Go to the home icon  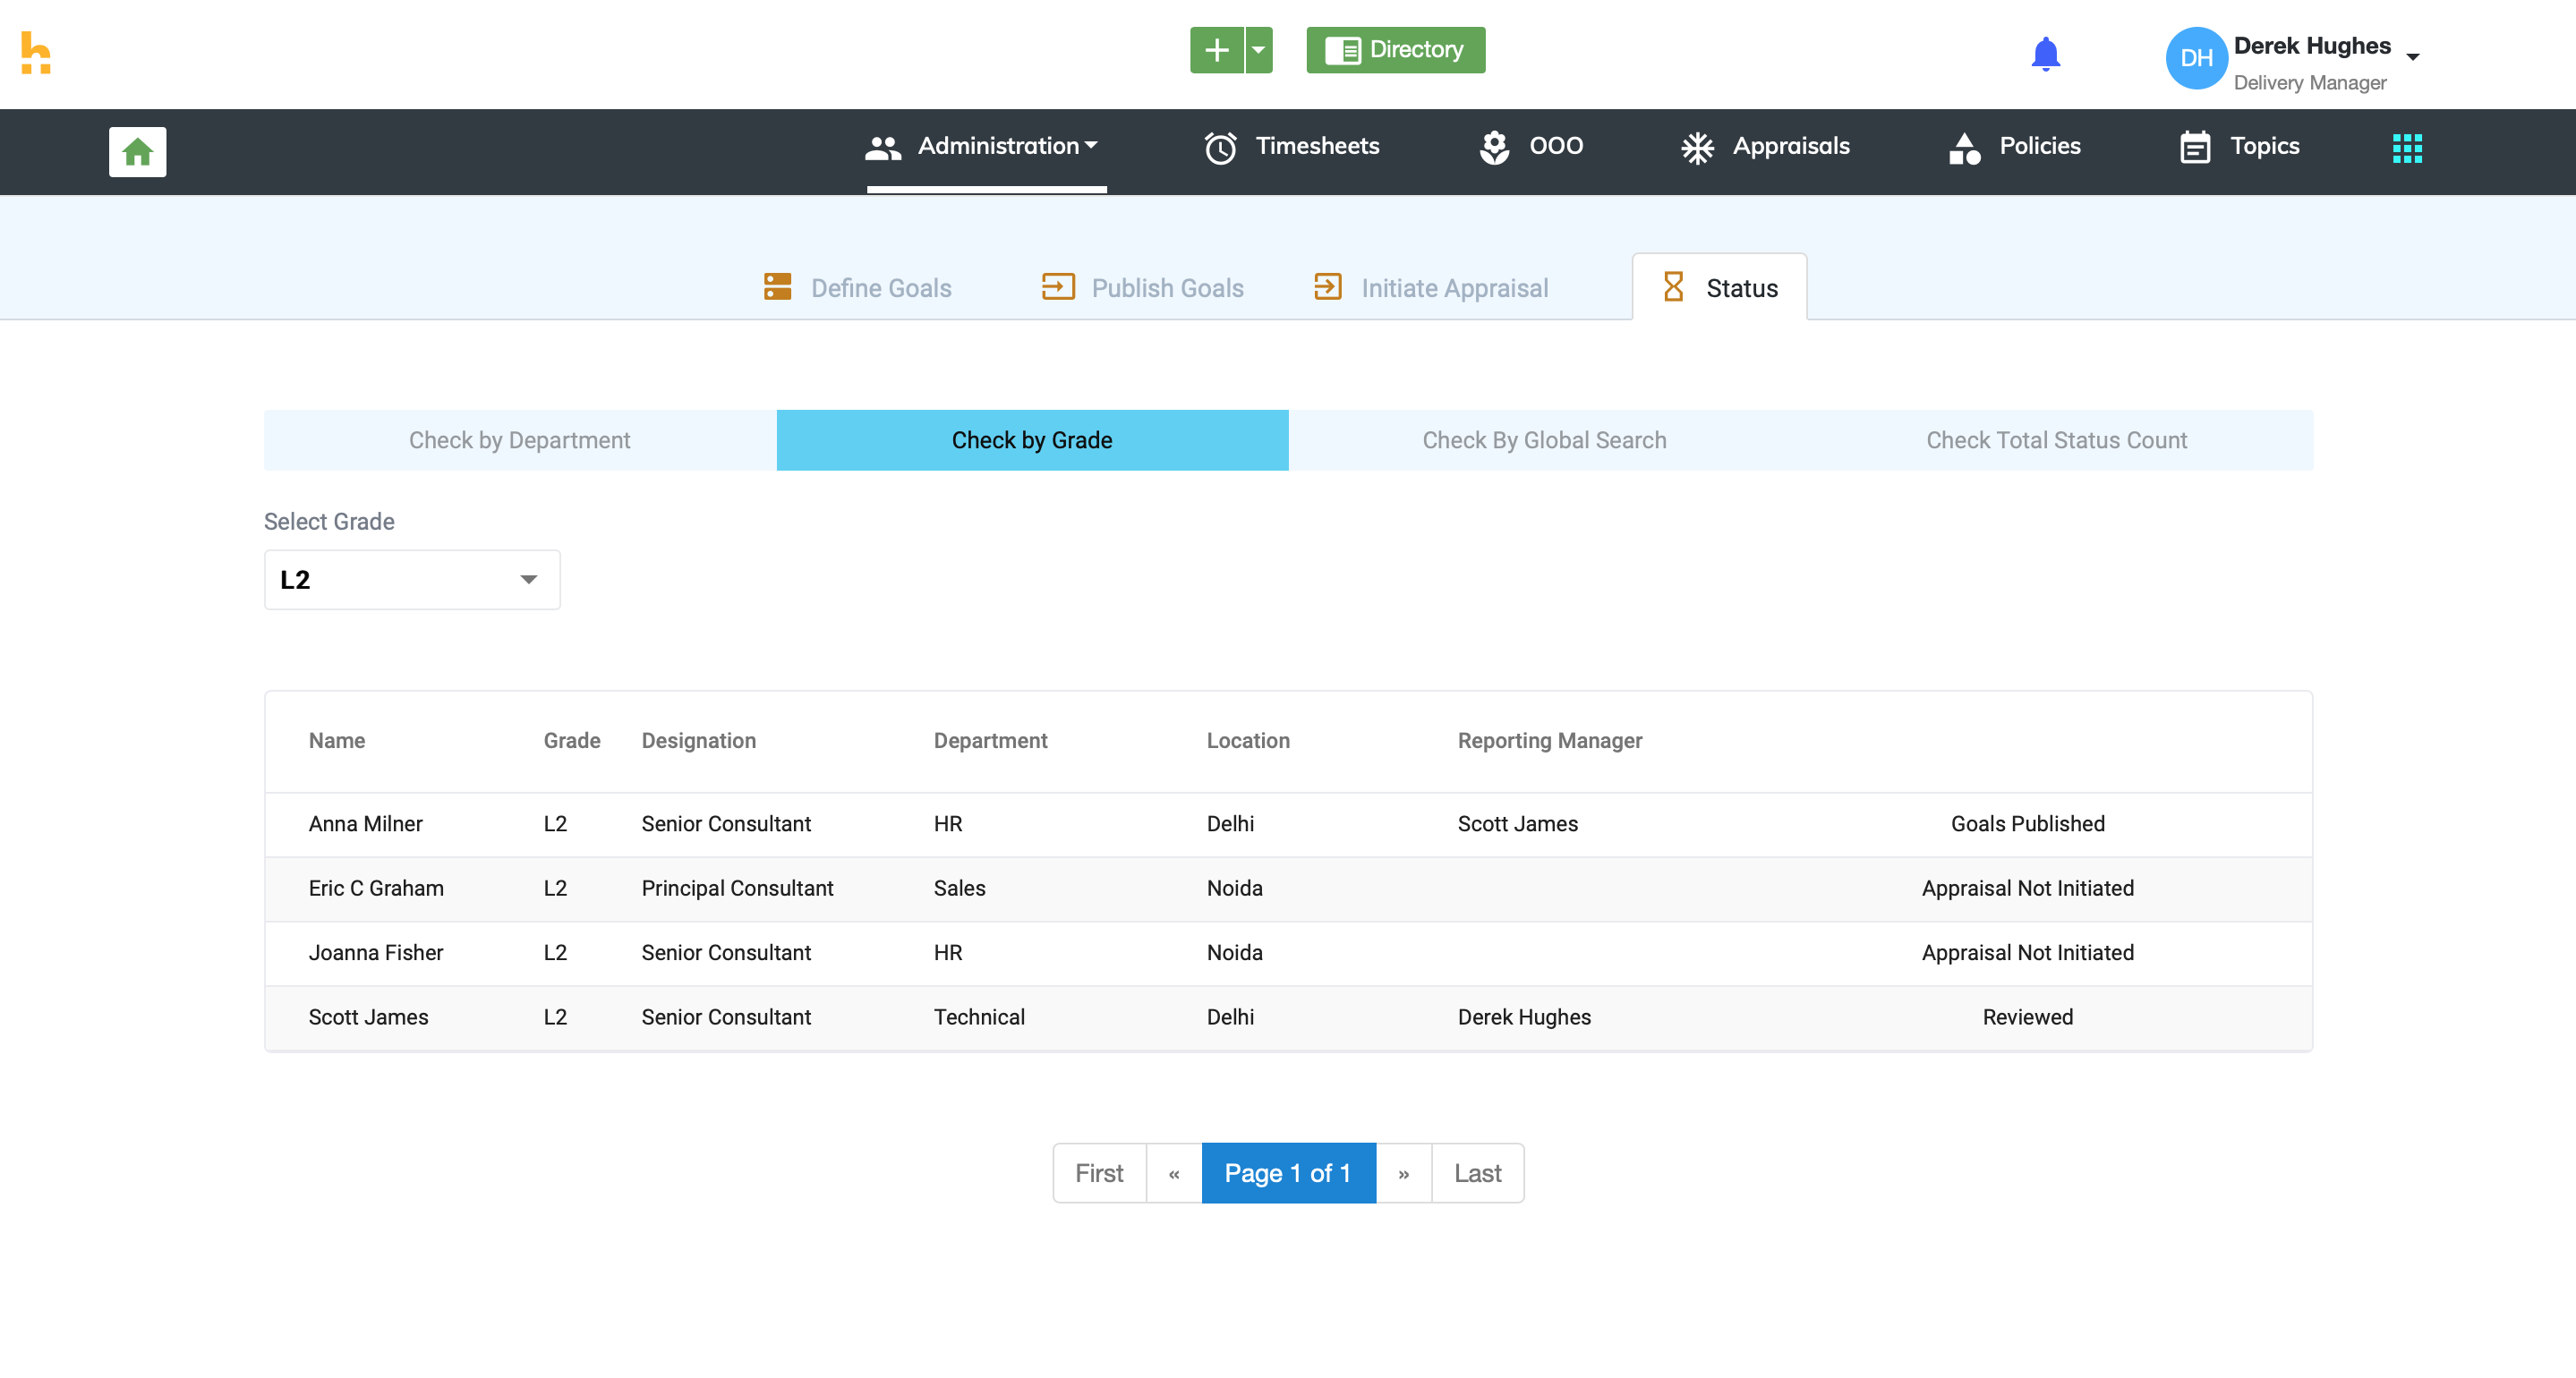138,152
